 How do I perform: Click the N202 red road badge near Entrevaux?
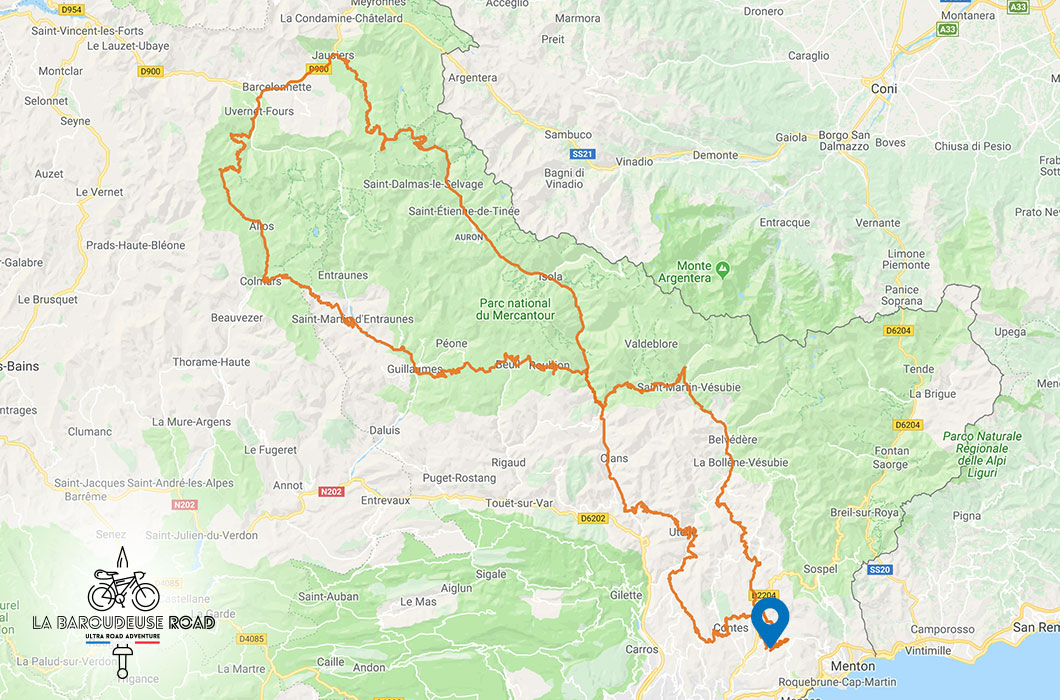click(x=331, y=492)
